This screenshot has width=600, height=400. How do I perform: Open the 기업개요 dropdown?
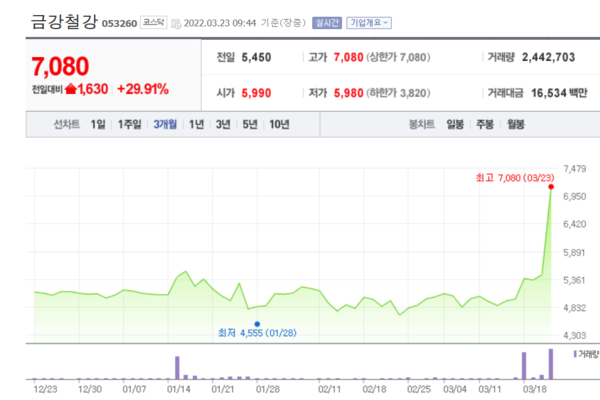click(x=369, y=23)
